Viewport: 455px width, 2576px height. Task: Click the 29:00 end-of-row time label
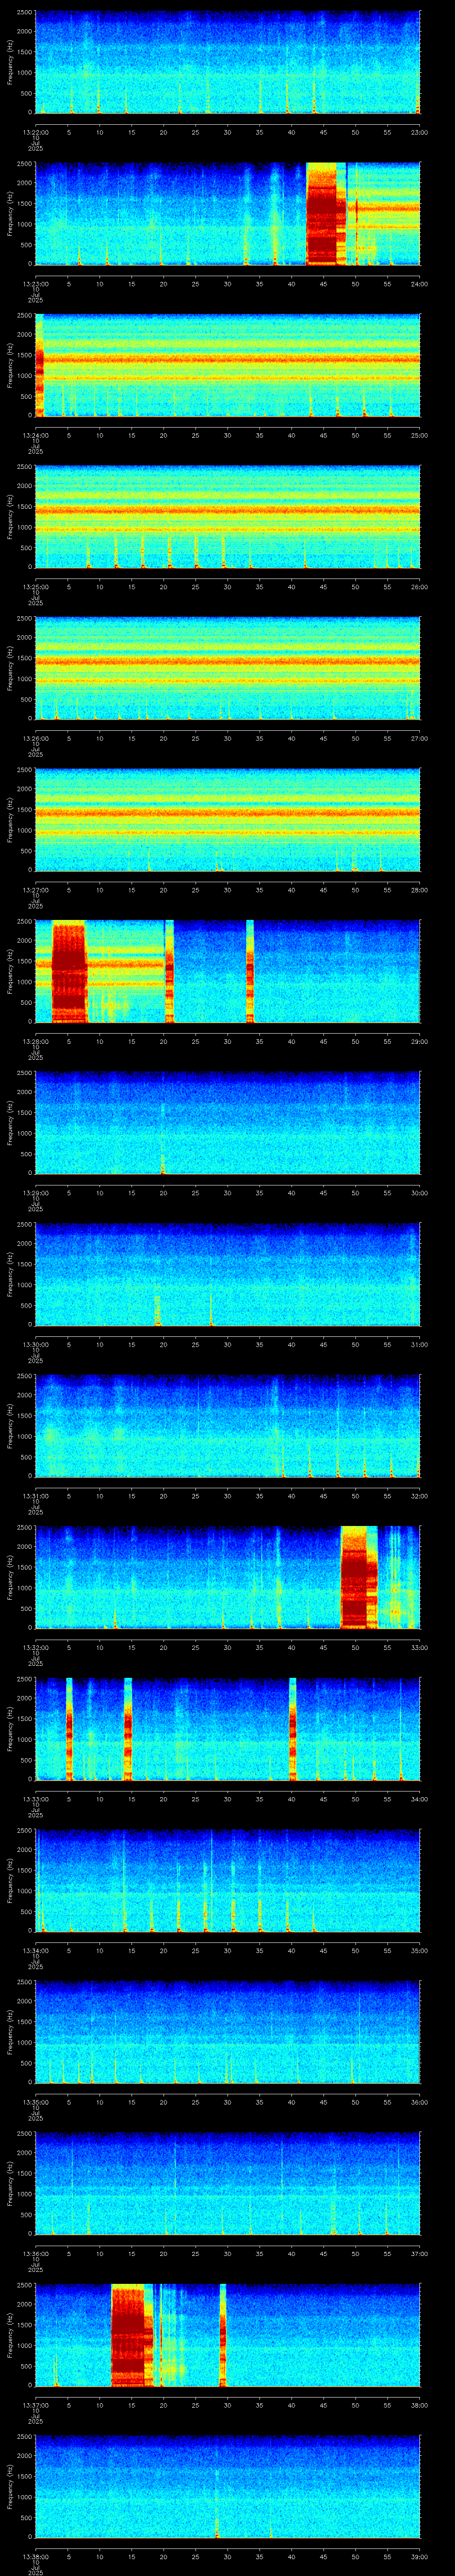point(419,1042)
